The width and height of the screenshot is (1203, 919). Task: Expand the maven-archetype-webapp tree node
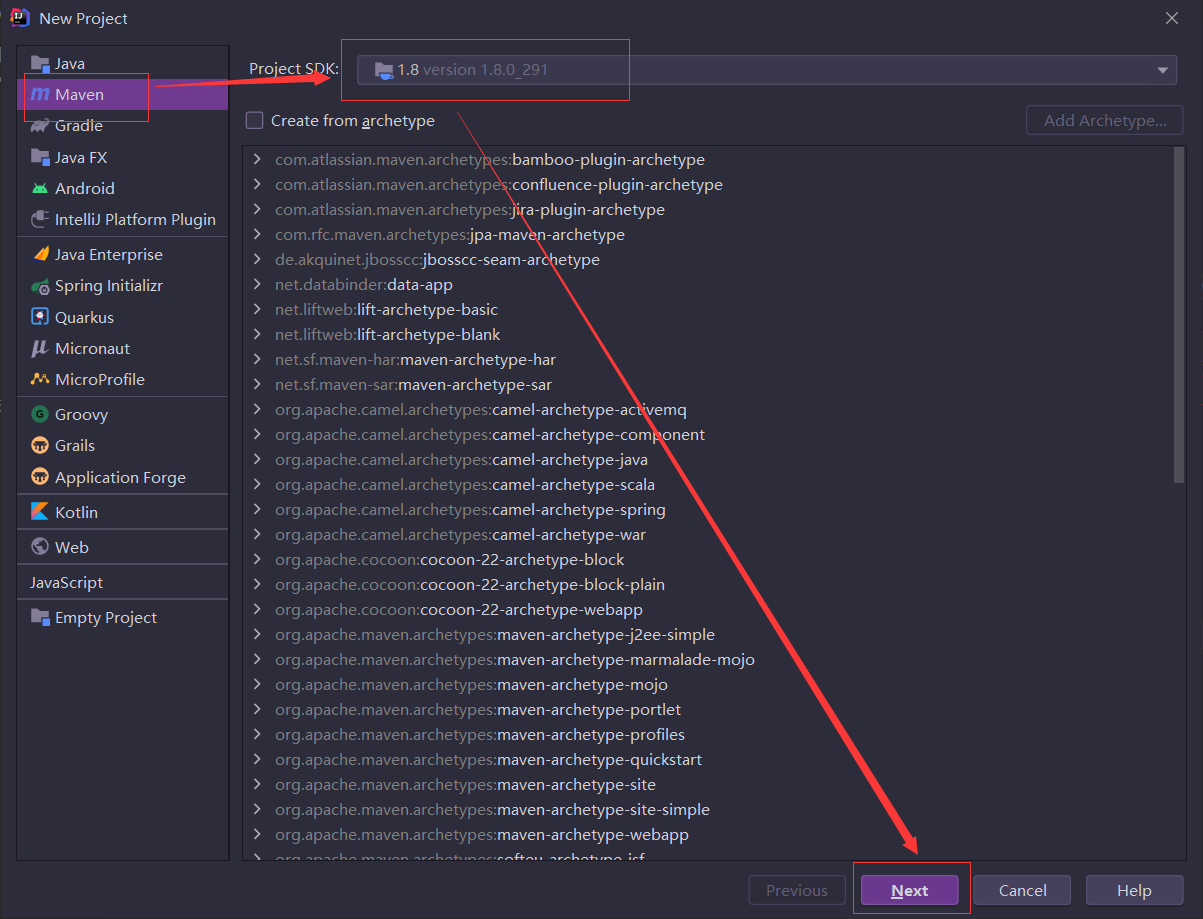[257, 835]
